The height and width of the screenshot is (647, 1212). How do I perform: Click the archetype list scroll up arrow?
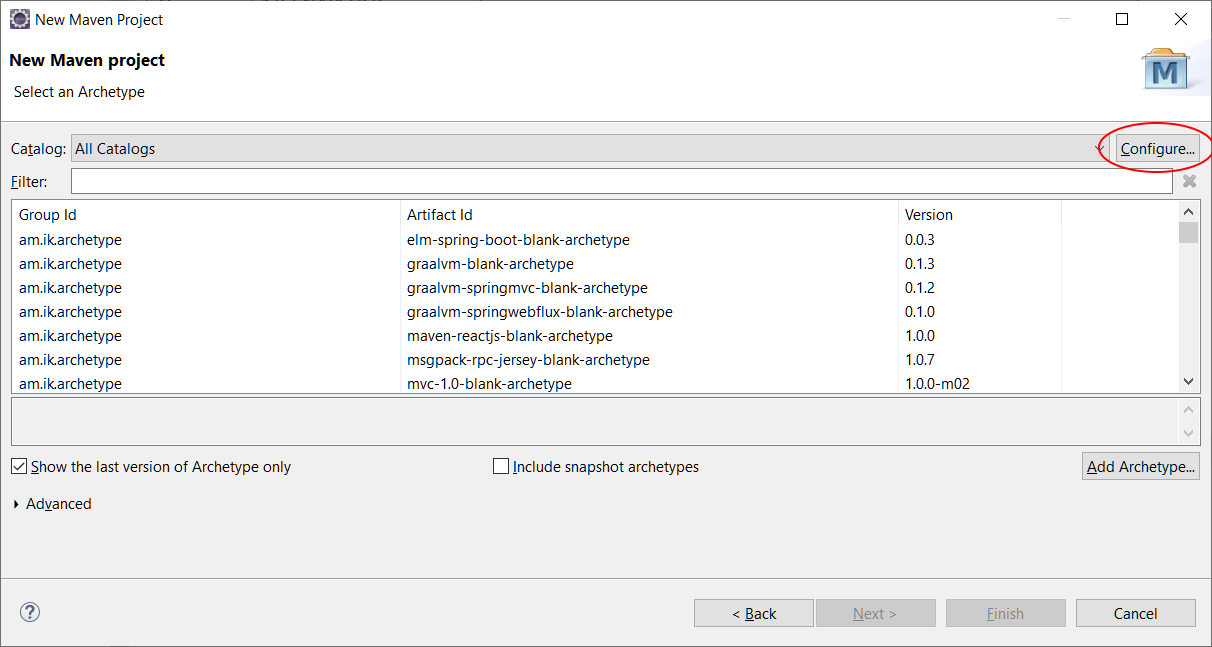coord(1188,211)
